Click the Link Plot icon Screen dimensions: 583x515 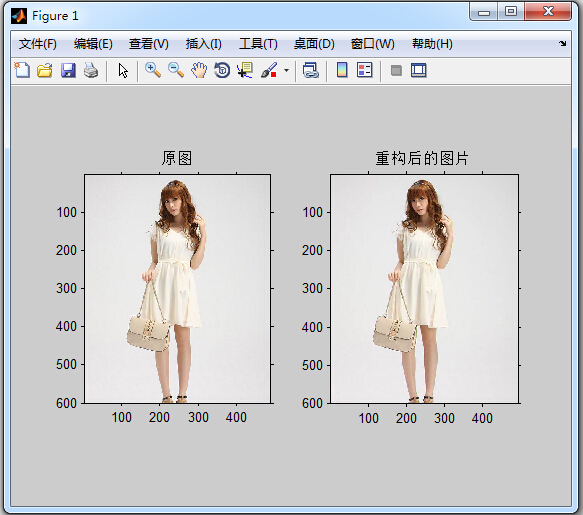tap(311, 70)
